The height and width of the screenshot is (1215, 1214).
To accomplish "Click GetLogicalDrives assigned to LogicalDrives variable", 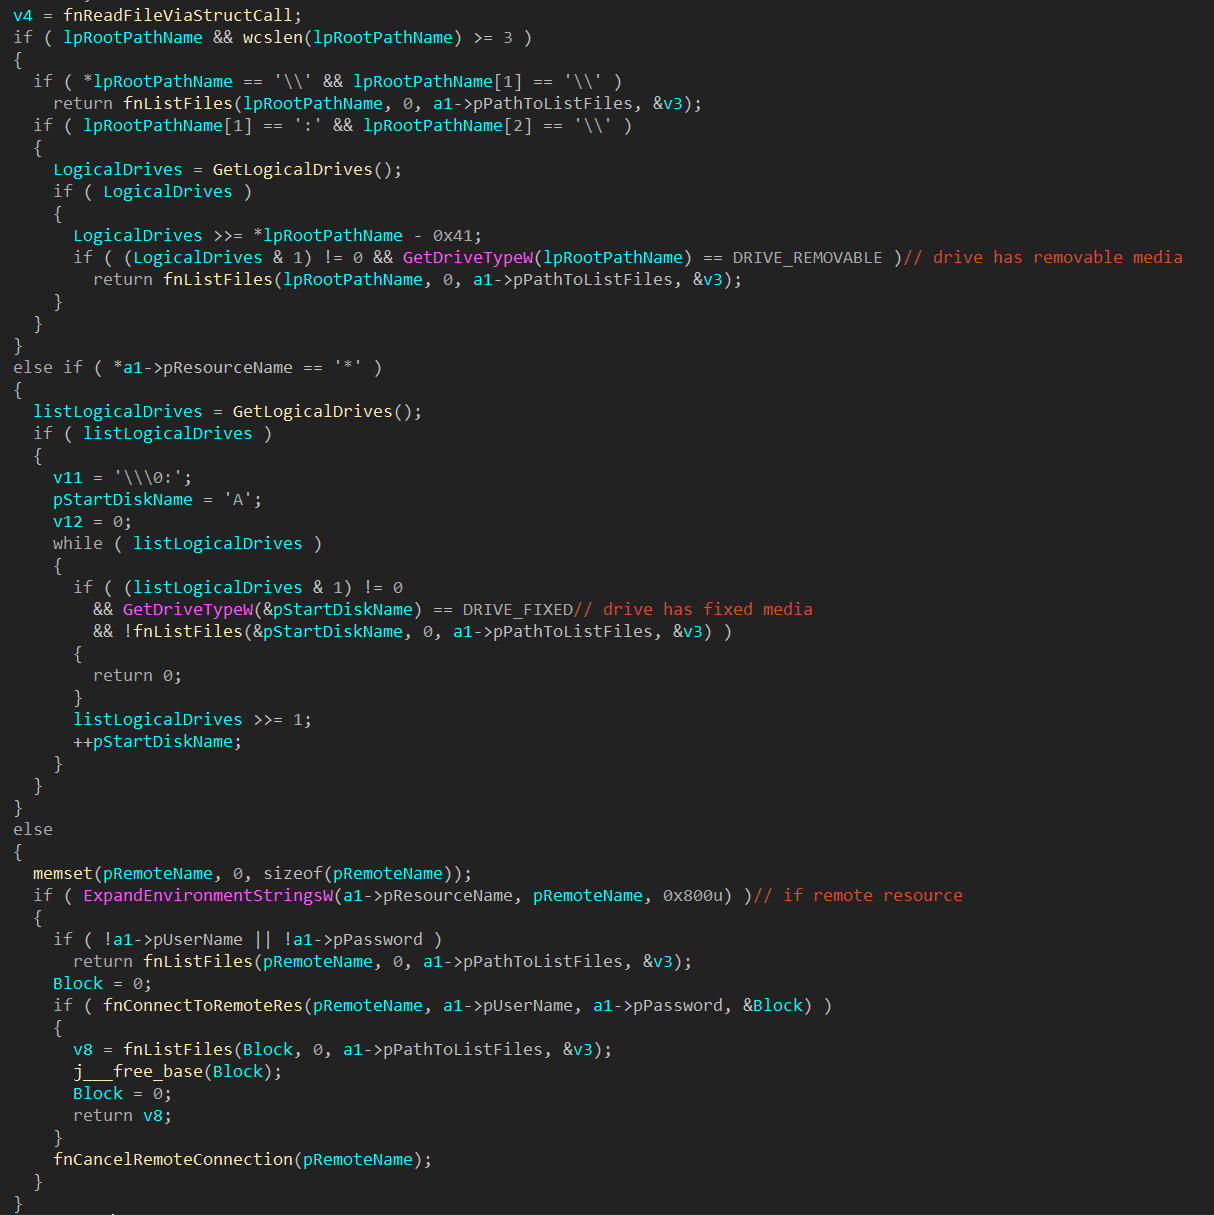I will tap(292, 169).
